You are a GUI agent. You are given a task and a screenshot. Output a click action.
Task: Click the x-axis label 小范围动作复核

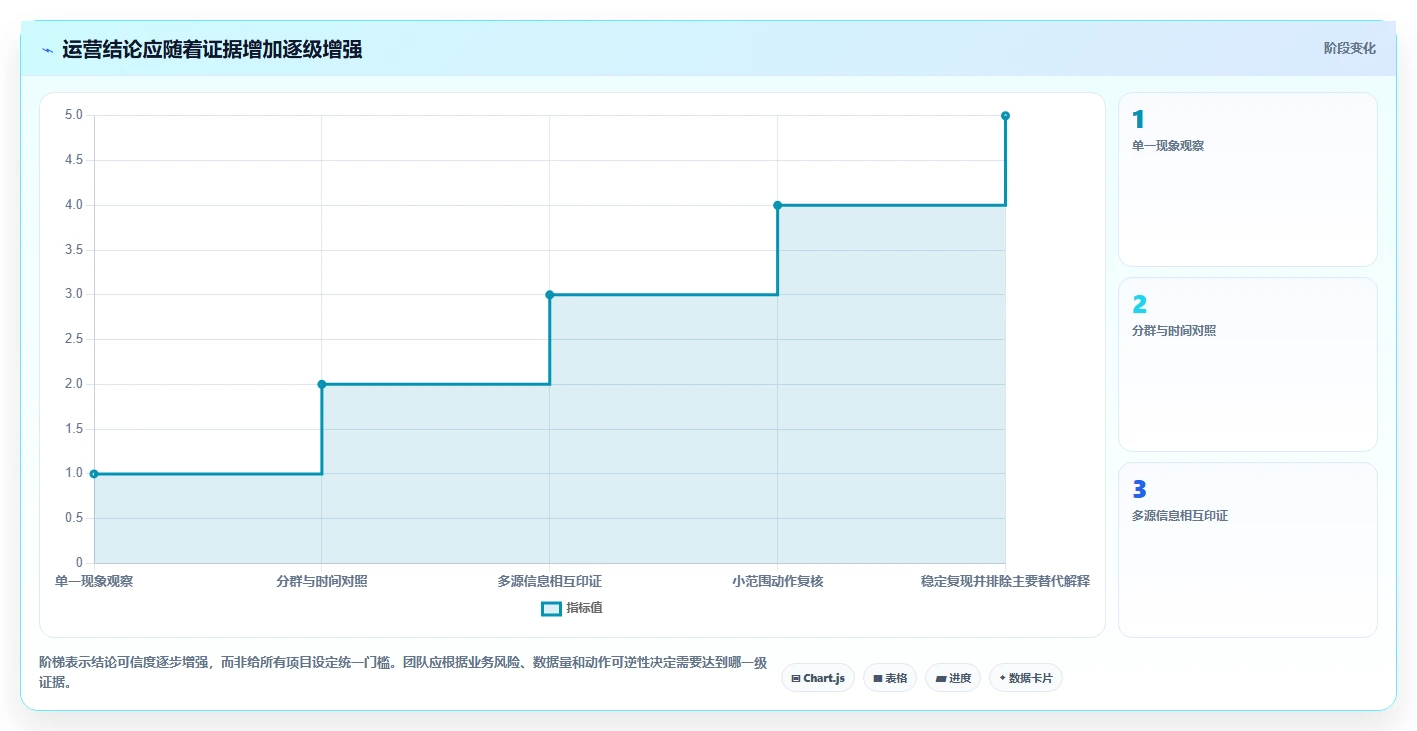(x=777, y=581)
